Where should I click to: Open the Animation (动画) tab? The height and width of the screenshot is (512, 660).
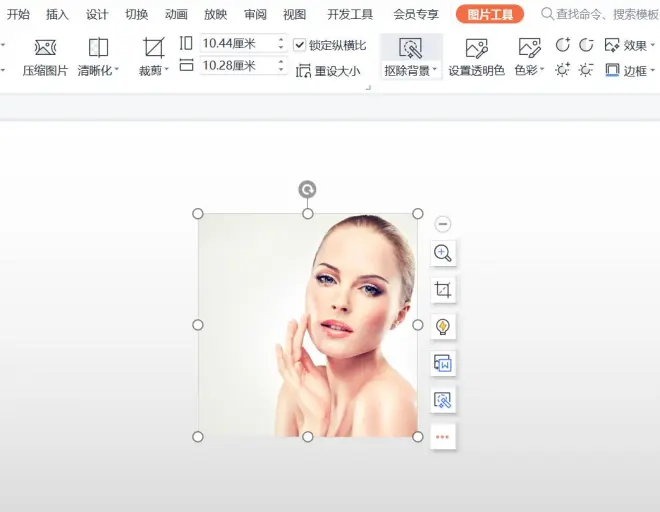tap(176, 14)
